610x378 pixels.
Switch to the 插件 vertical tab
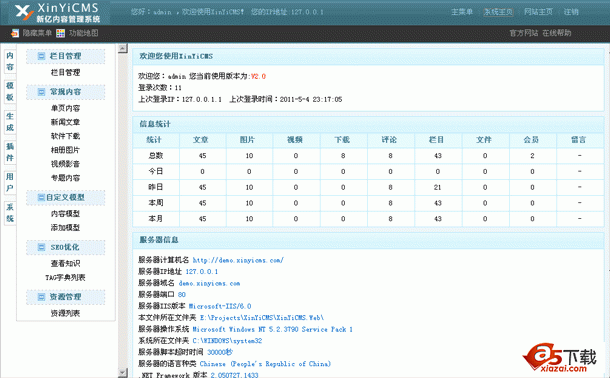pos(10,152)
